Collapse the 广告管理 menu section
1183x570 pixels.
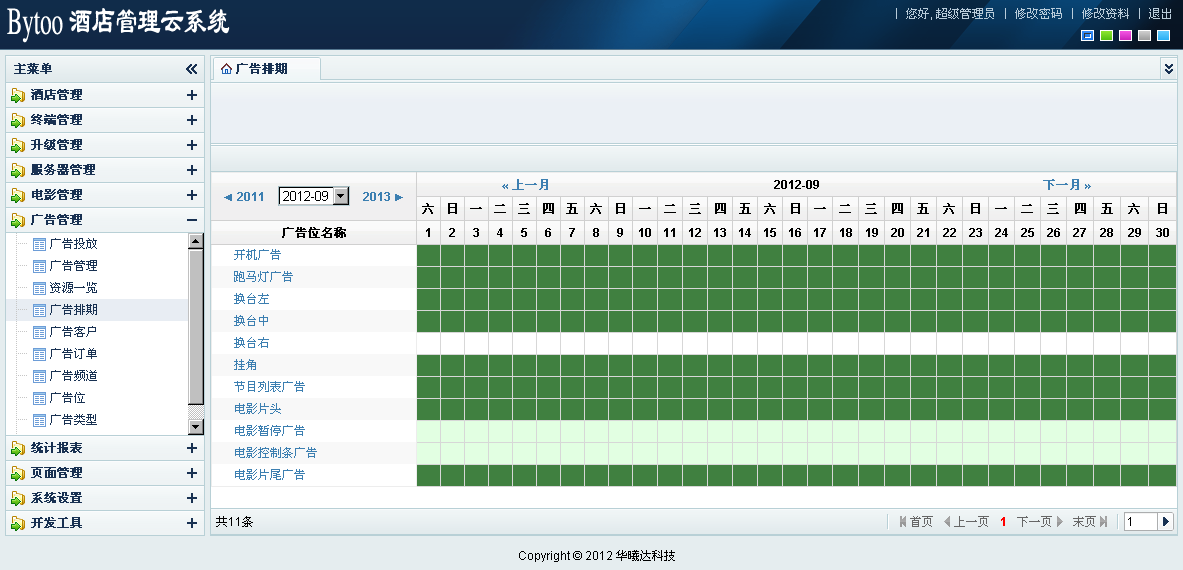pos(191,220)
